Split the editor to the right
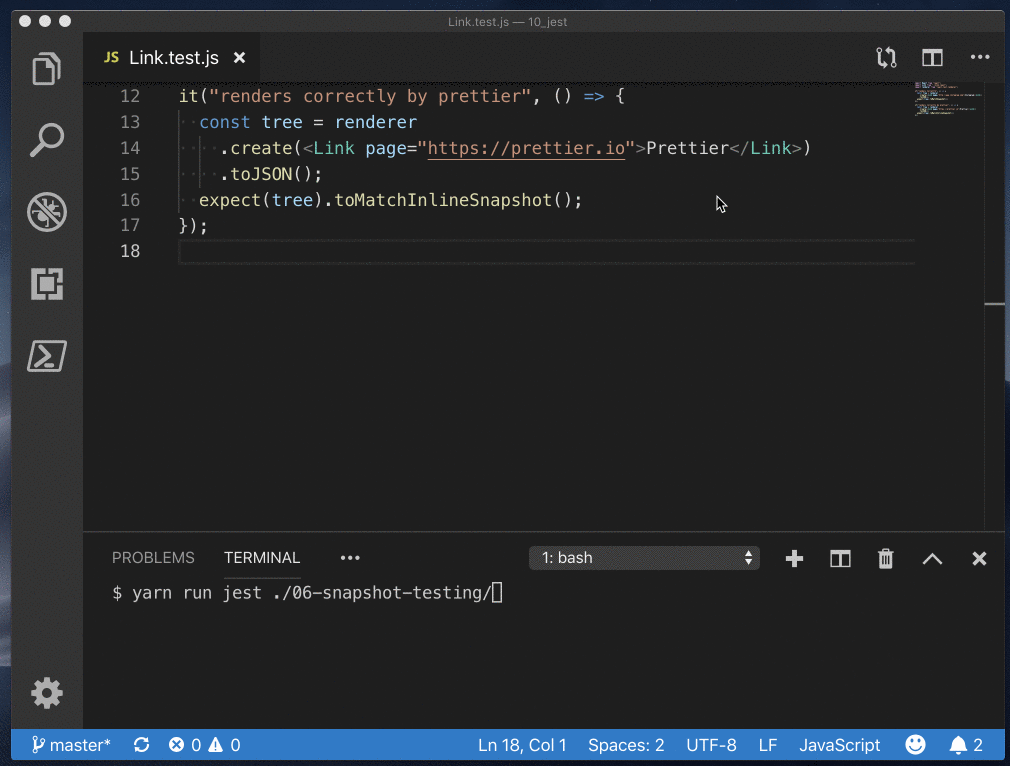 (x=932, y=58)
